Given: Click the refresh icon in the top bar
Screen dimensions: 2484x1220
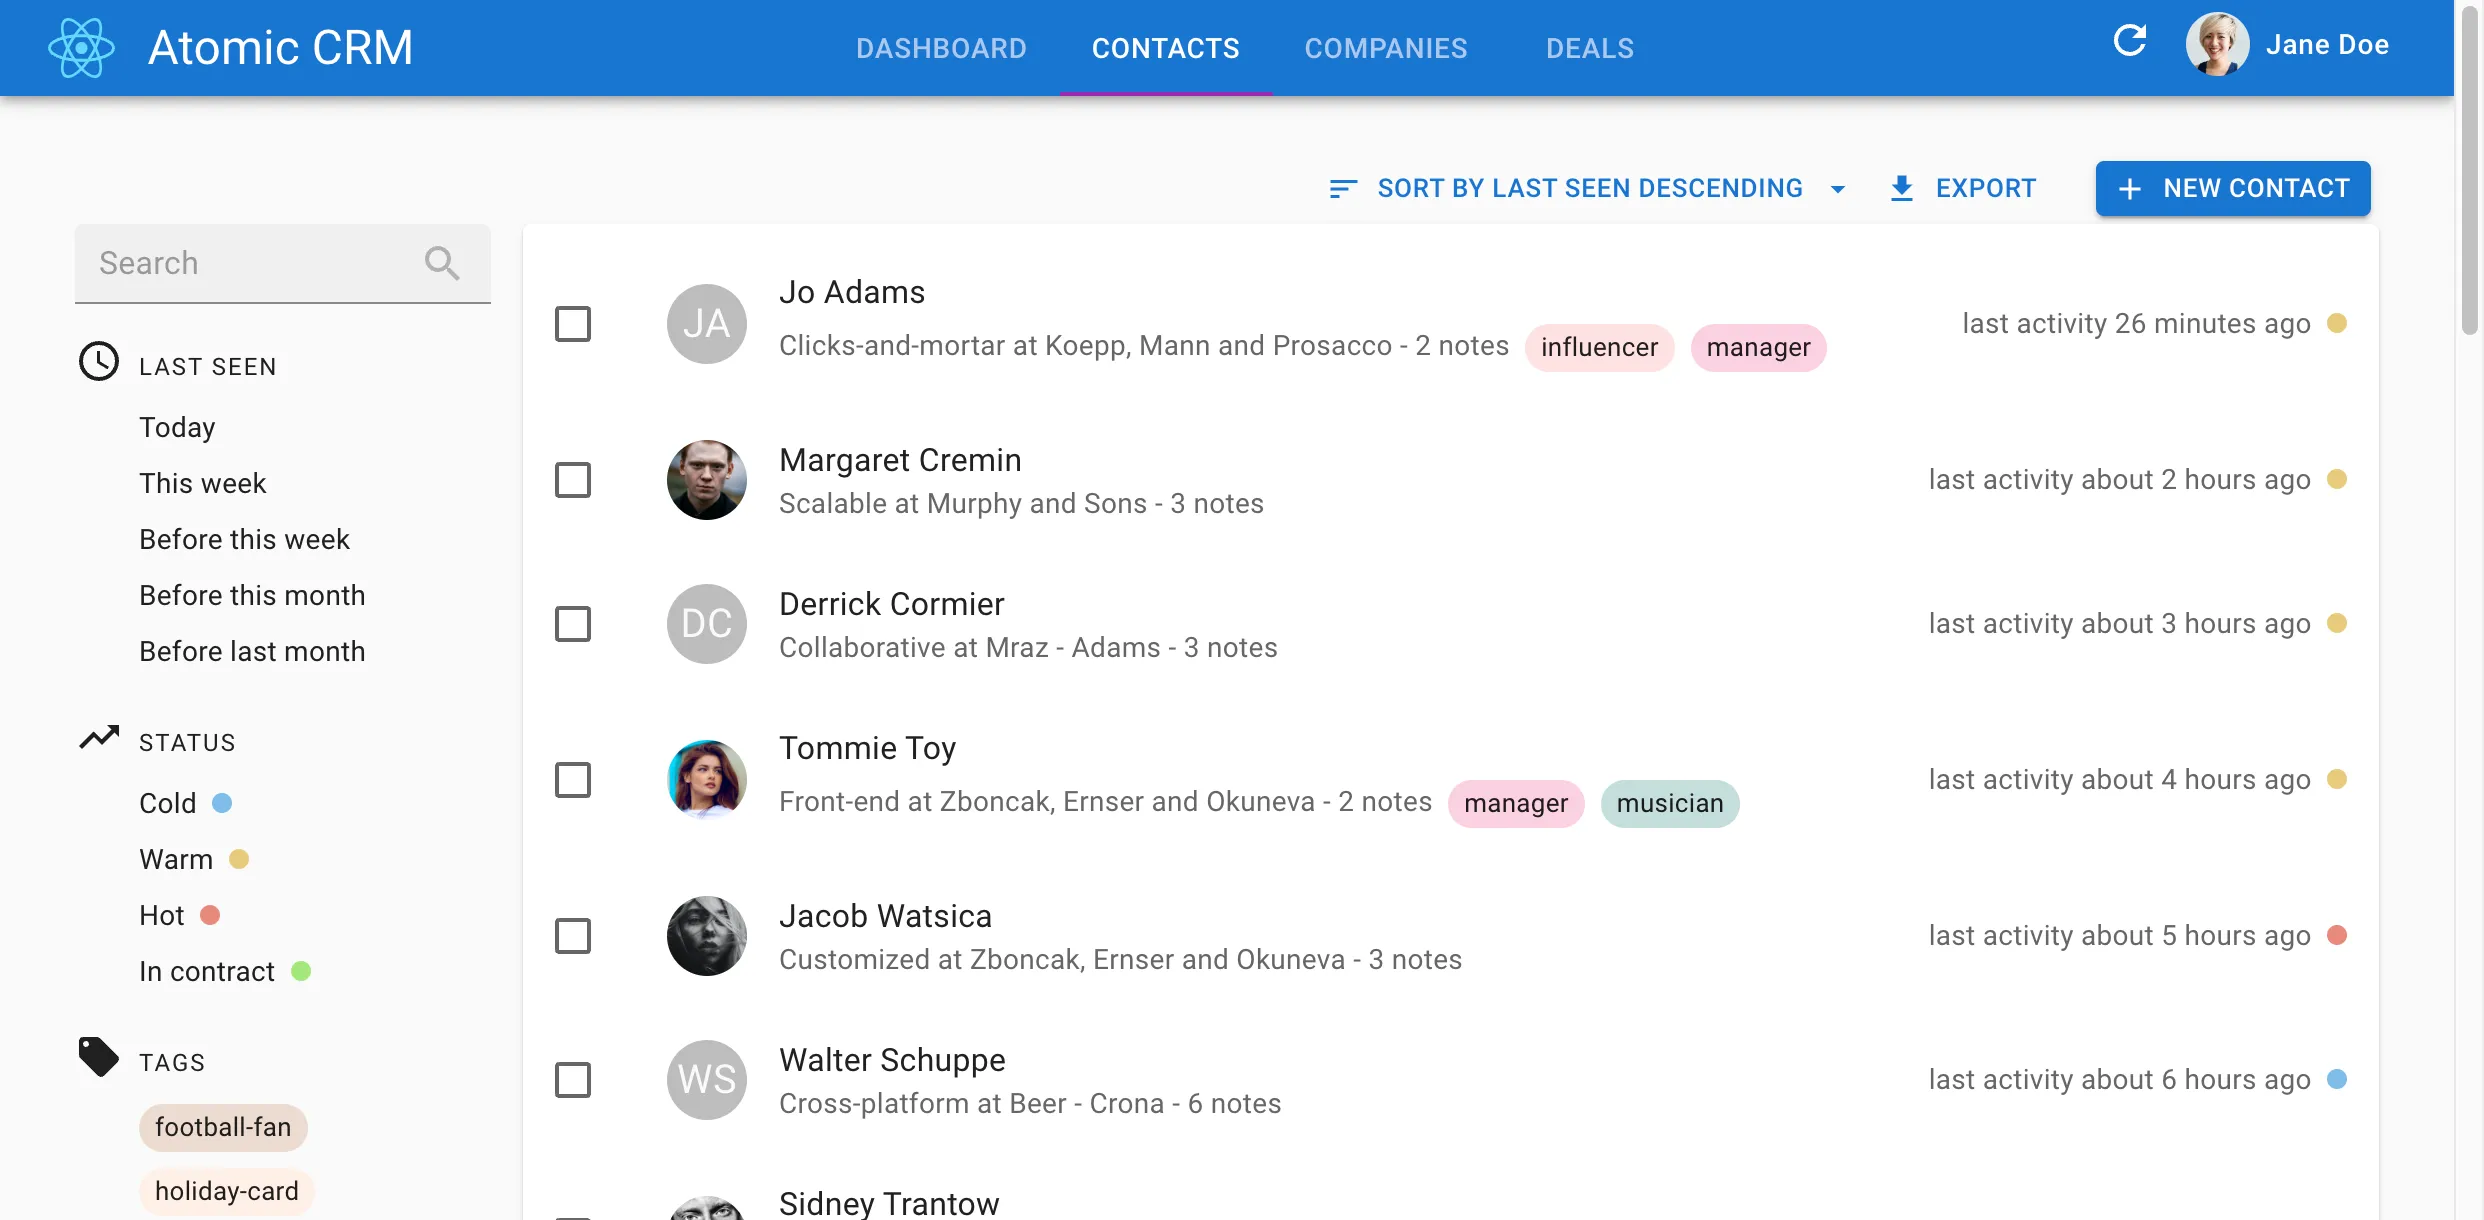Looking at the screenshot, I should click(x=2129, y=41).
